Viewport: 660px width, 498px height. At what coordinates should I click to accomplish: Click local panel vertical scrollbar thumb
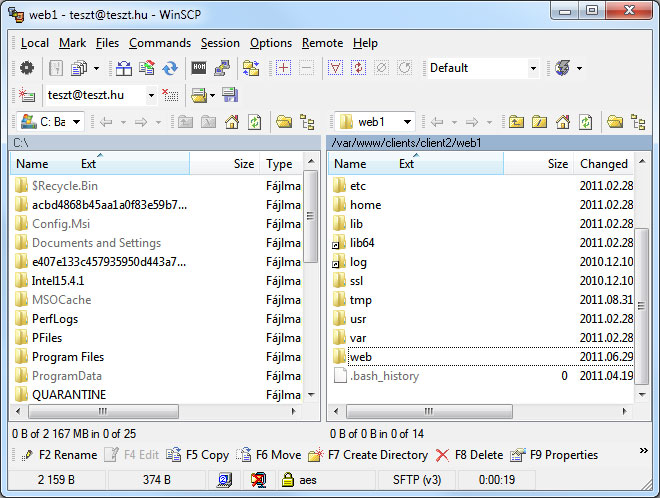310,216
